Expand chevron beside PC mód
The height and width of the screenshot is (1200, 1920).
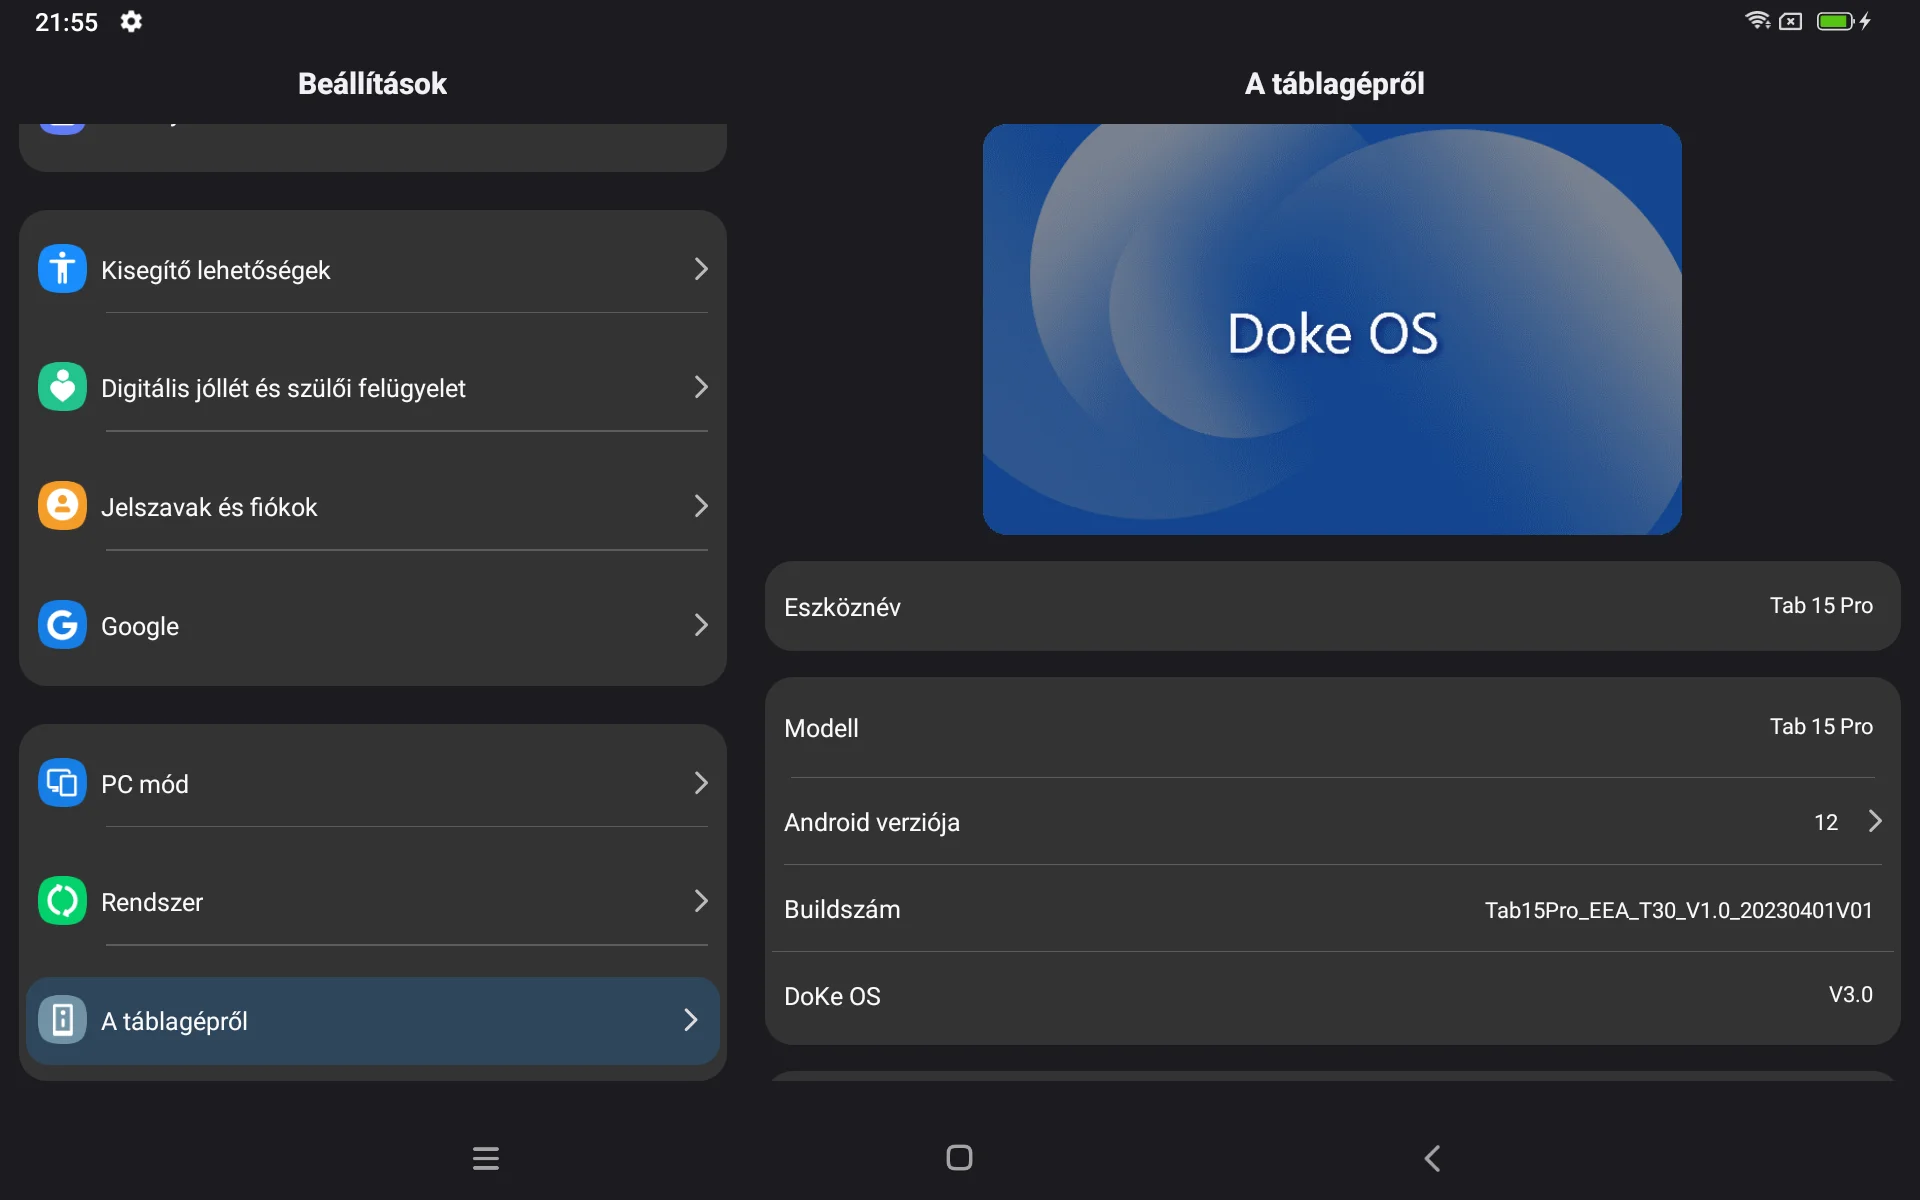pos(700,783)
